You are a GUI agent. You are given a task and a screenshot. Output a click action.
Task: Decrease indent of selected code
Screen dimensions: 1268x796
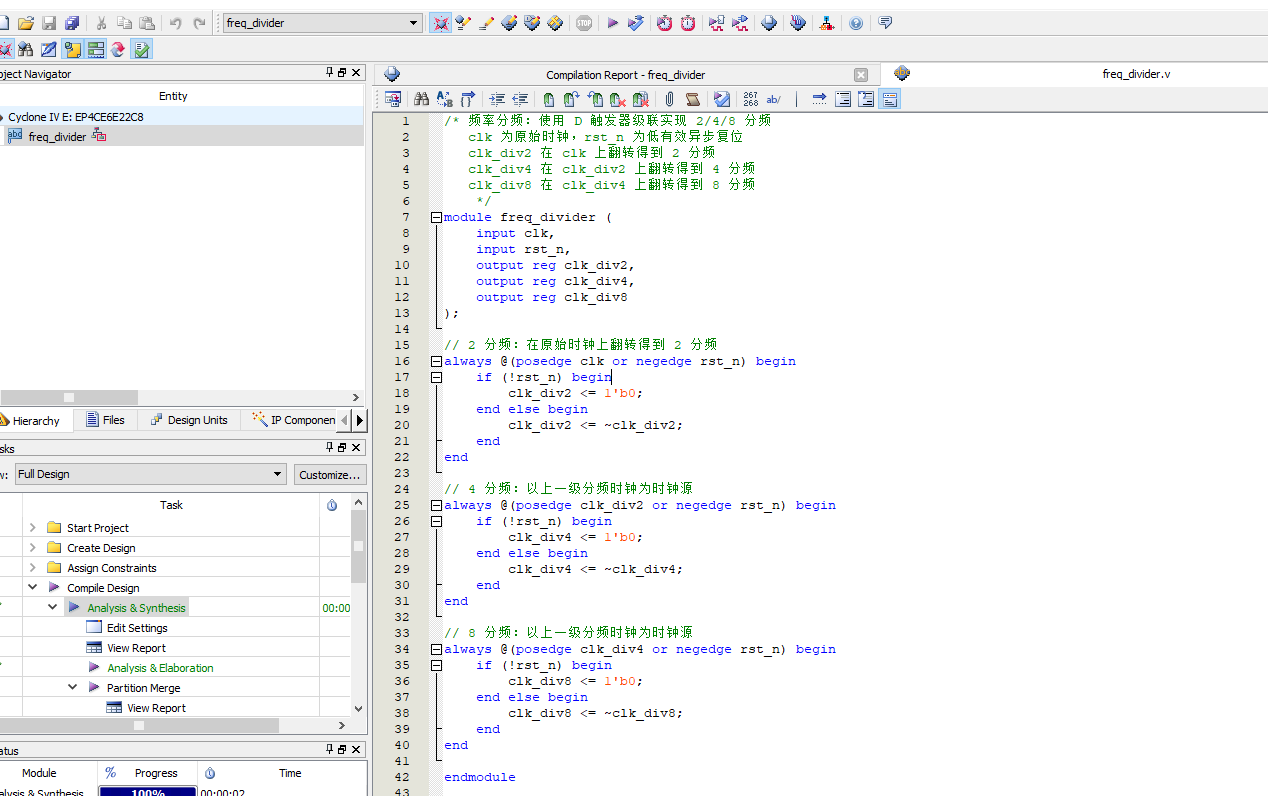520,99
